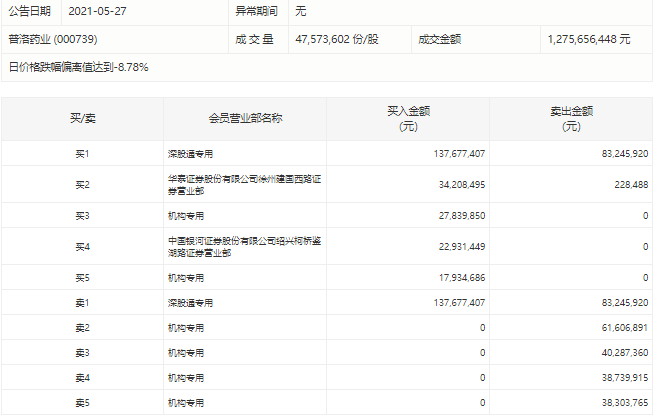660x417 pixels.
Task: Click the 异常期间 label cell
Action: click(x=254, y=13)
